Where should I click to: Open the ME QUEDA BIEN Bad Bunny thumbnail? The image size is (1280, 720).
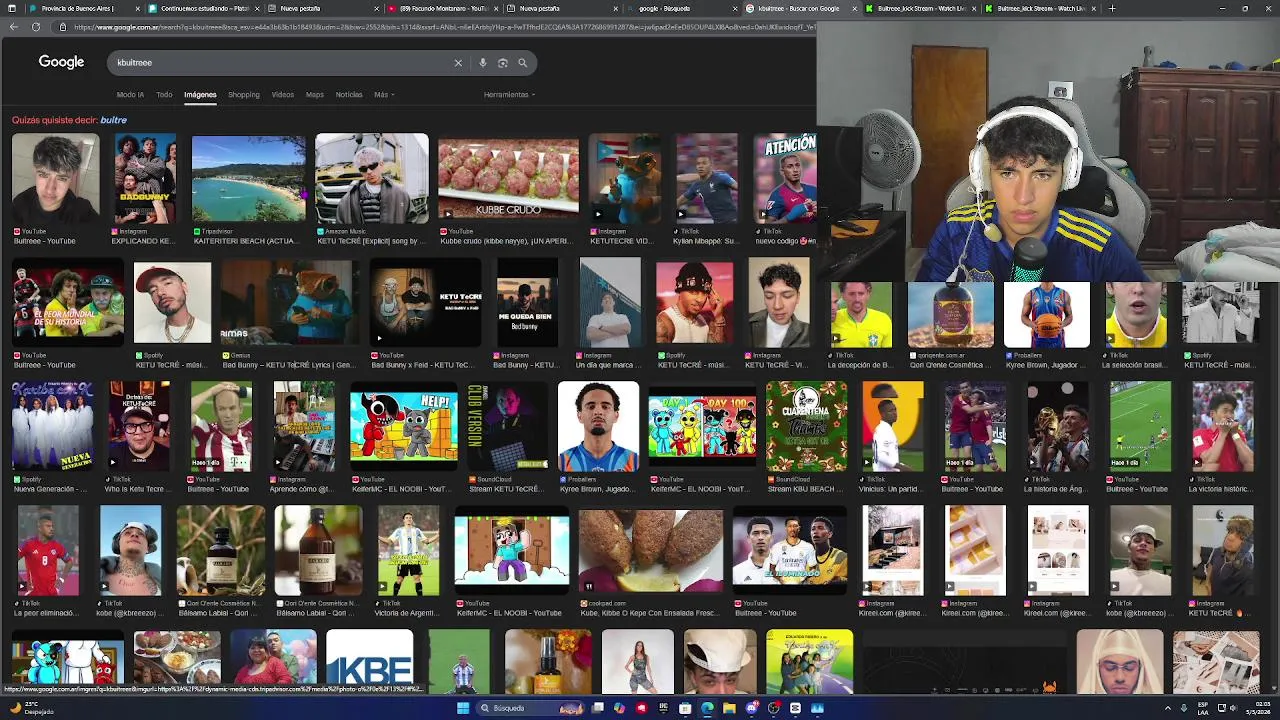point(527,302)
